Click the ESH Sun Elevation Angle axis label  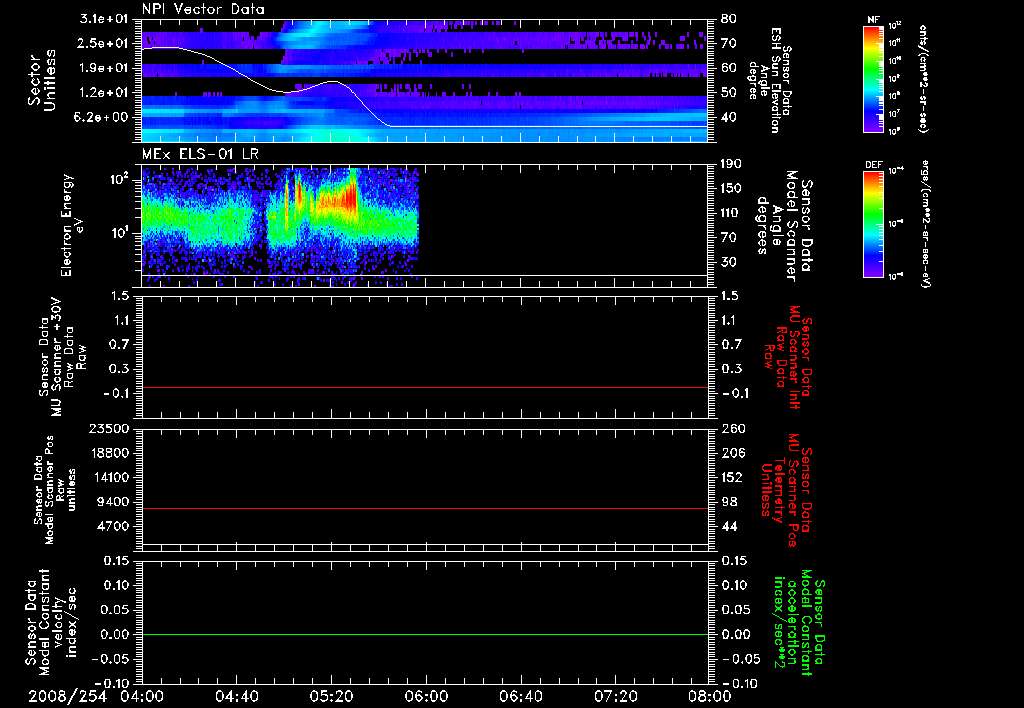[770, 80]
